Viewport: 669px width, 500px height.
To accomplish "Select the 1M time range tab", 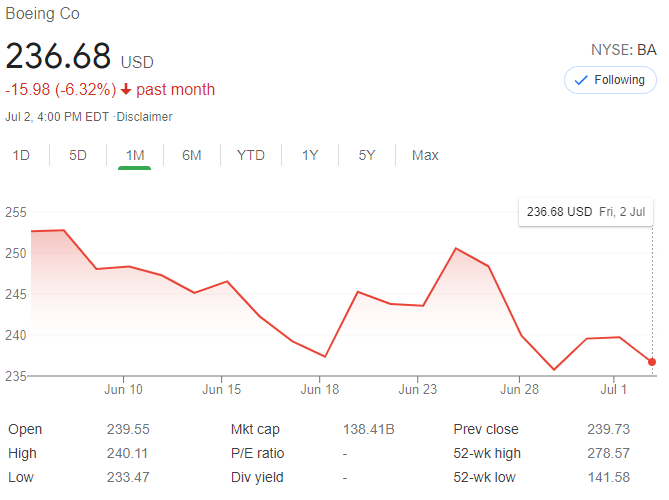I will tap(135, 155).
